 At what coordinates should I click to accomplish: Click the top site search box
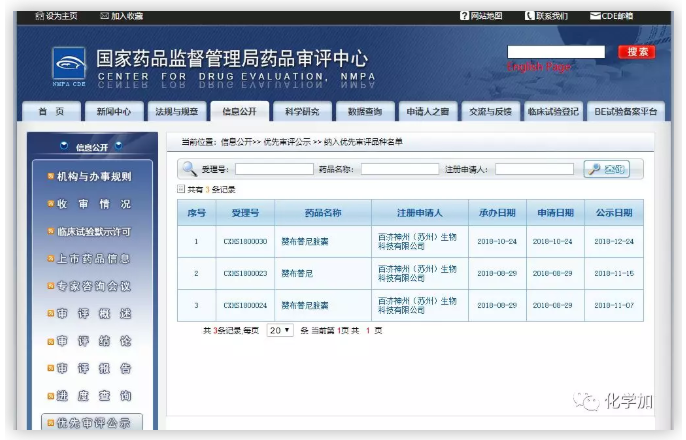tap(556, 52)
